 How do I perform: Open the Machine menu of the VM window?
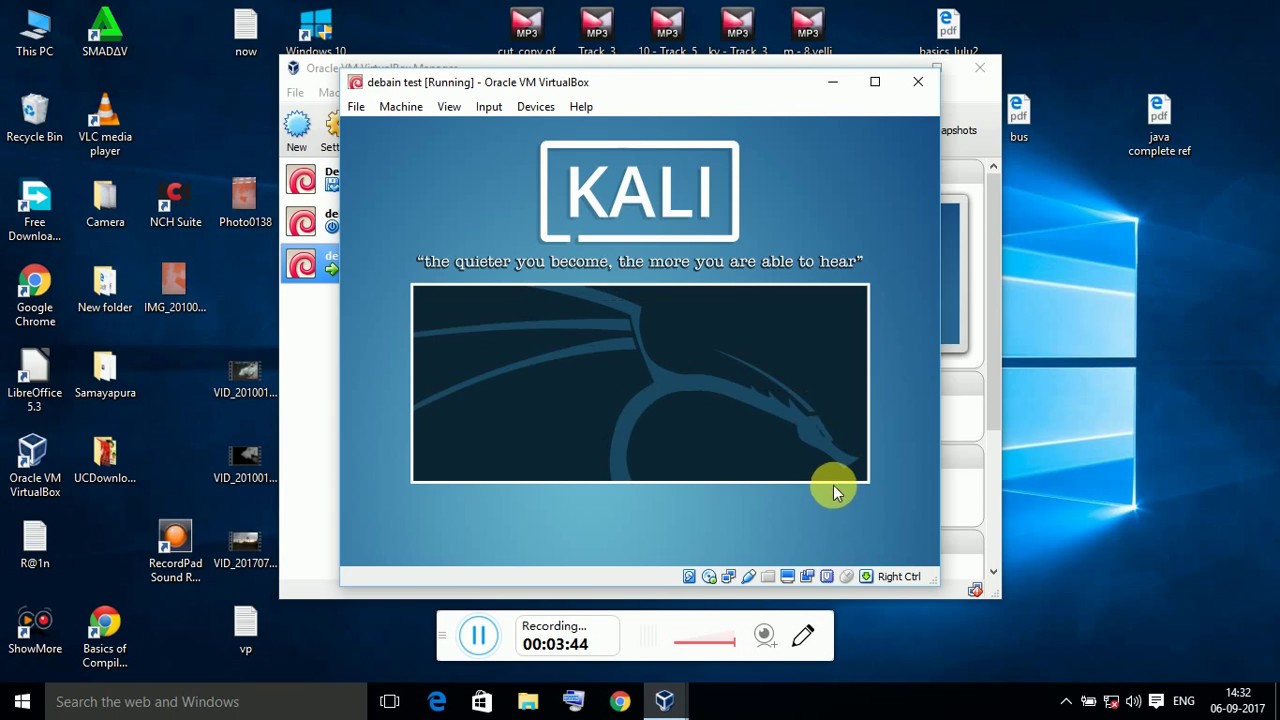click(401, 107)
